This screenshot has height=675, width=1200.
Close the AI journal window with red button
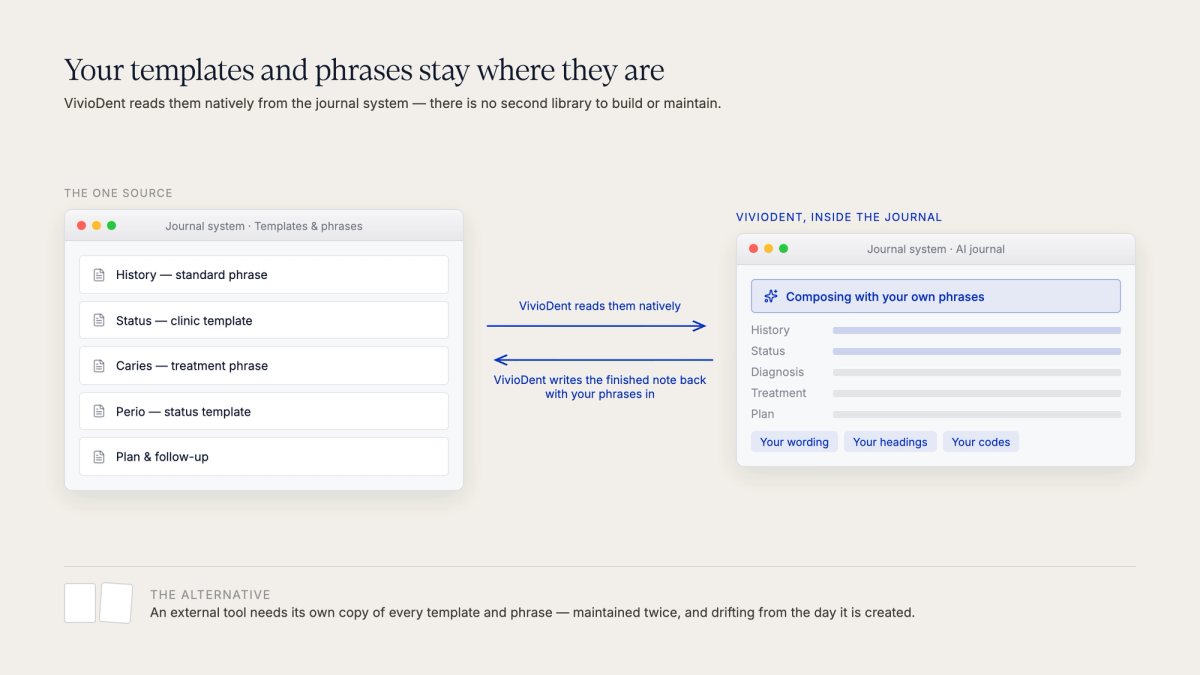(x=754, y=249)
